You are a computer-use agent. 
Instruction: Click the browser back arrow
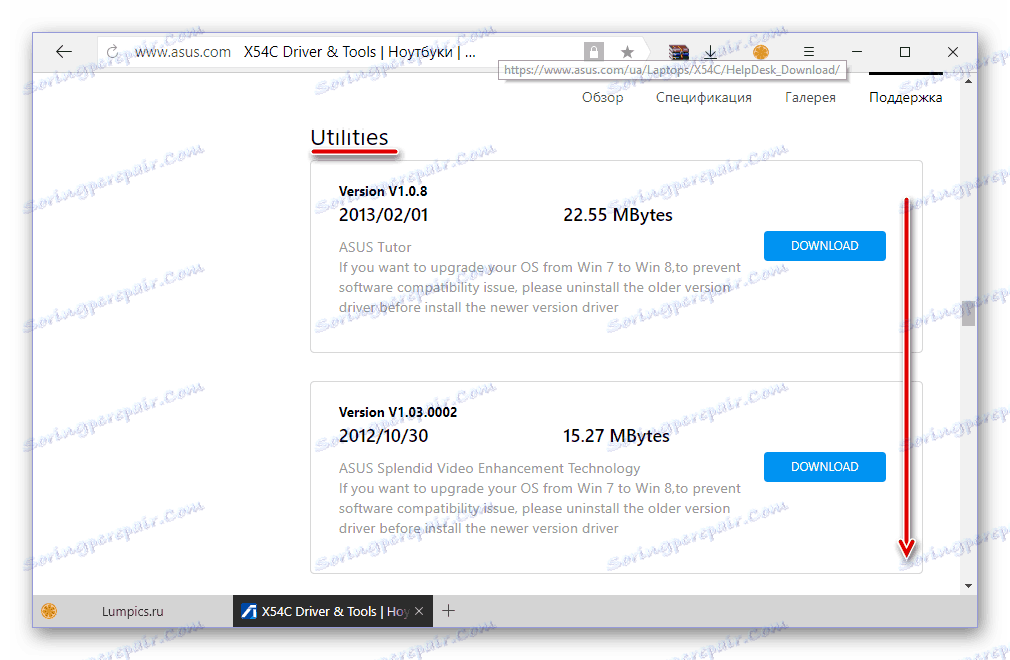[64, 52]
